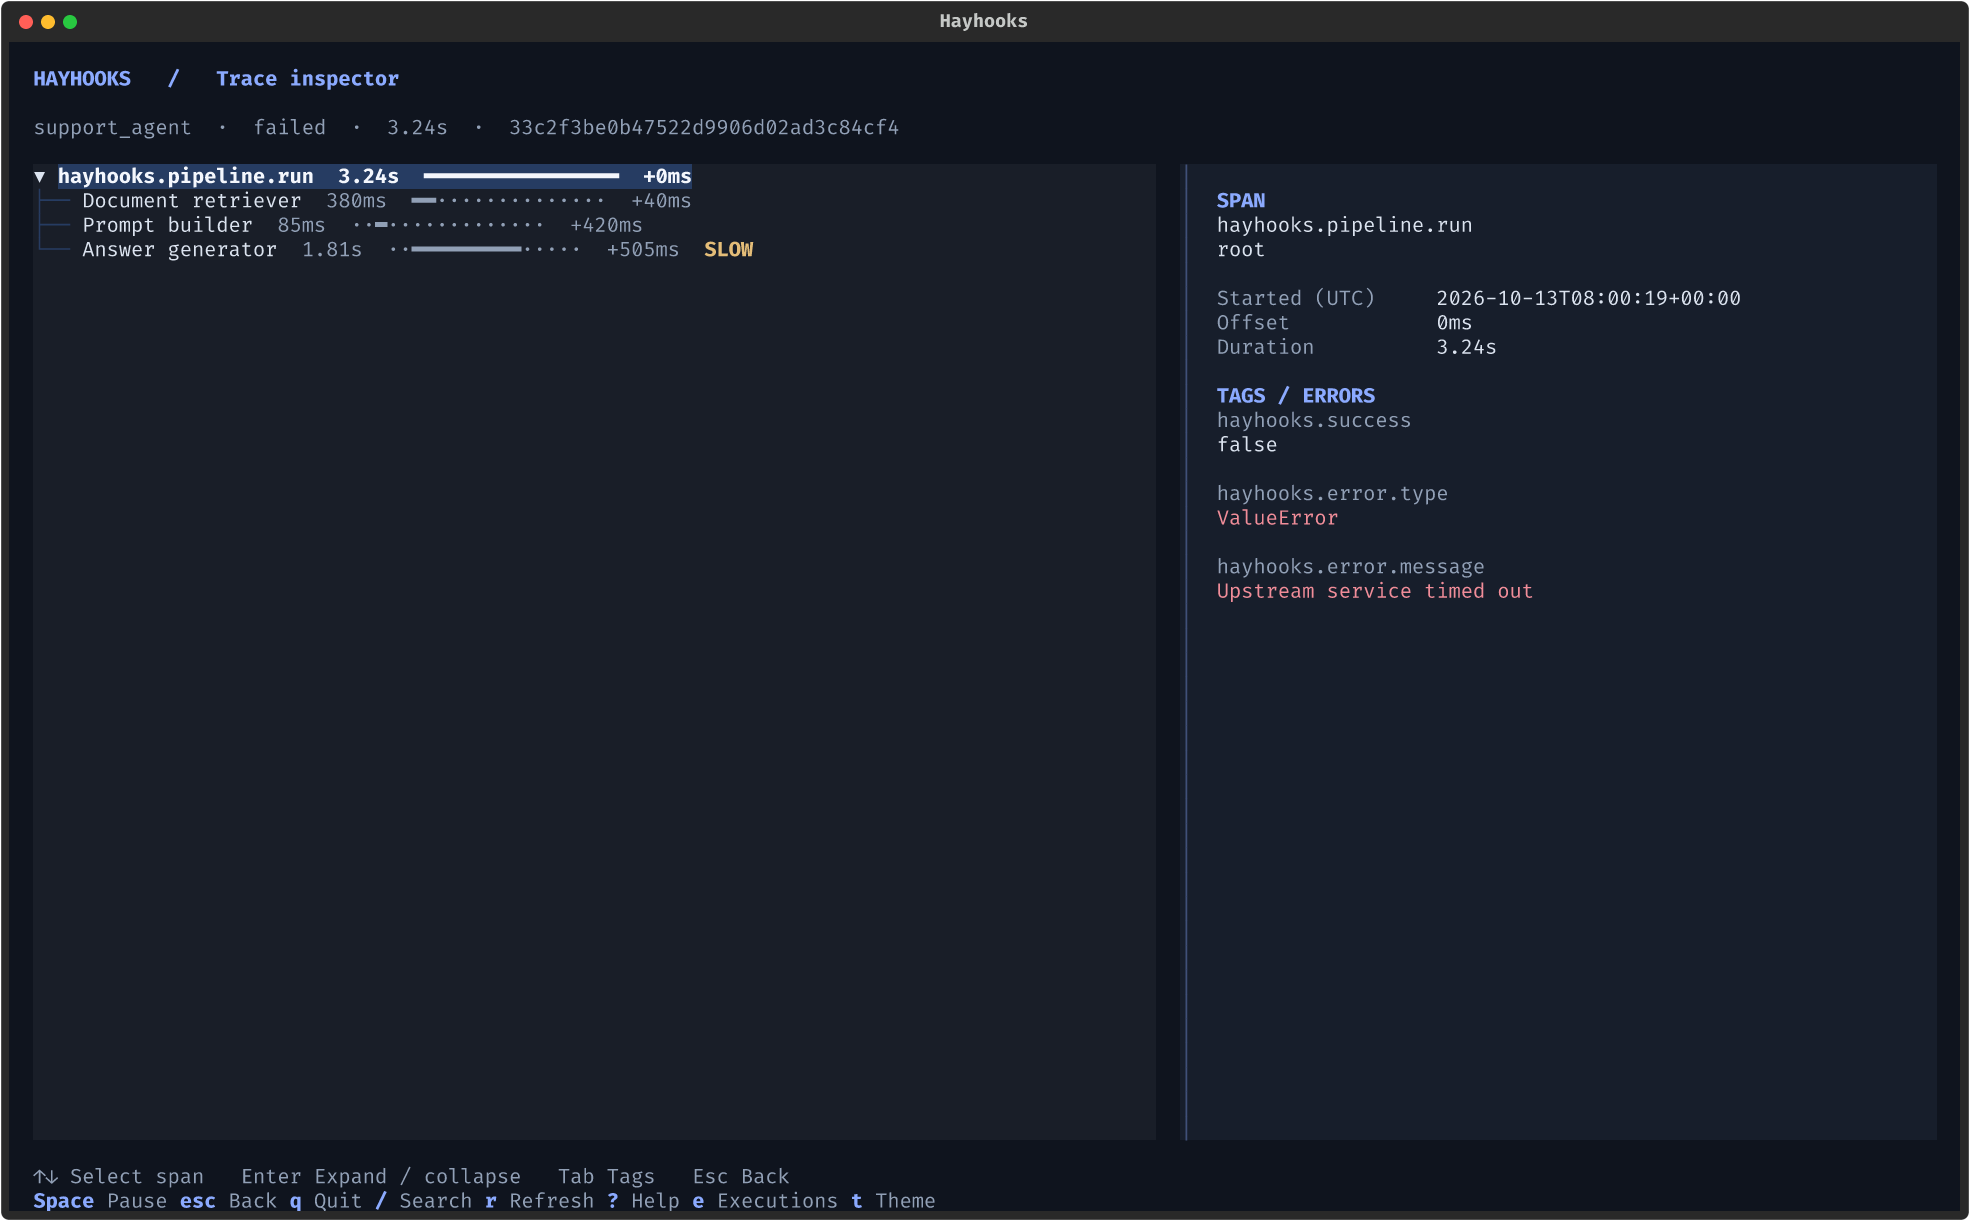Click the Document retriever timeline bar
Screen dimensions: 1970x1221
click(508, 201)
